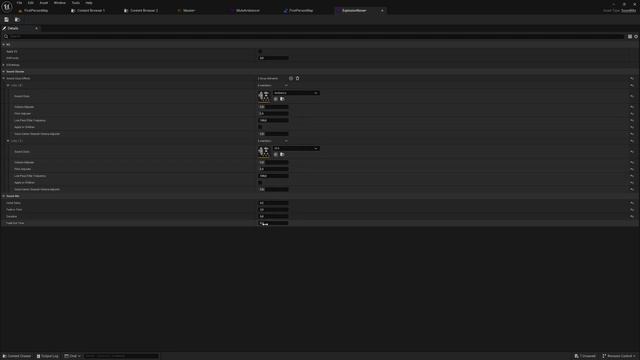Open the Asset menu
Image resolution: width=640 pixels, height=360 pixels.
click(x=44, y=3)
